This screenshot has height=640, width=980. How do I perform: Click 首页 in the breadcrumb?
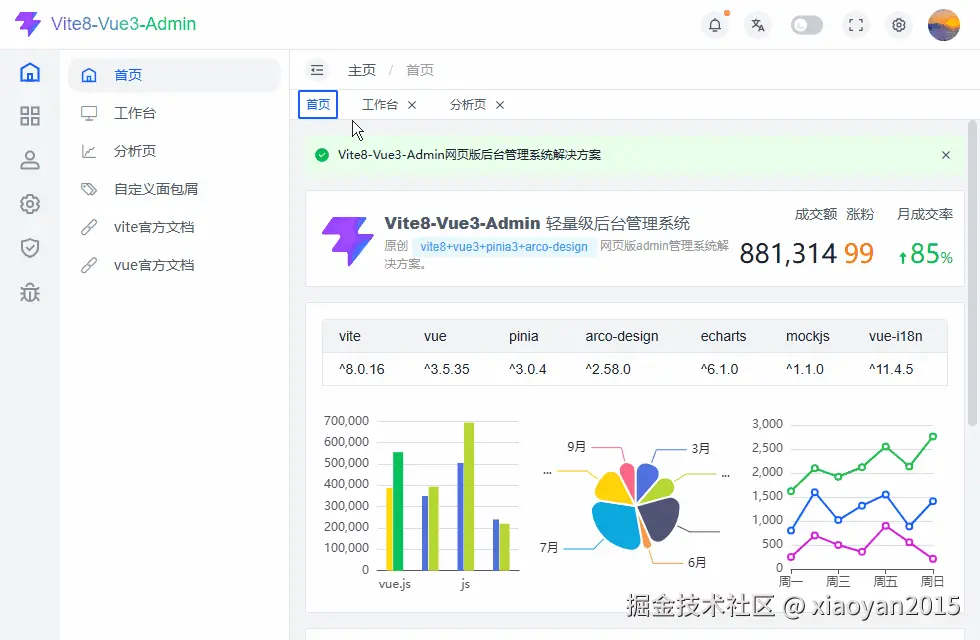pos(420,70)
